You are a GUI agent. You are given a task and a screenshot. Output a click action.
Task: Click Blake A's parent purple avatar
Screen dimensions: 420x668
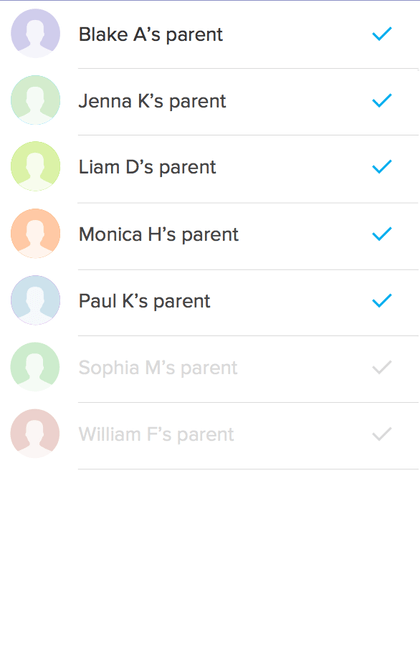(x=35, y=33)
